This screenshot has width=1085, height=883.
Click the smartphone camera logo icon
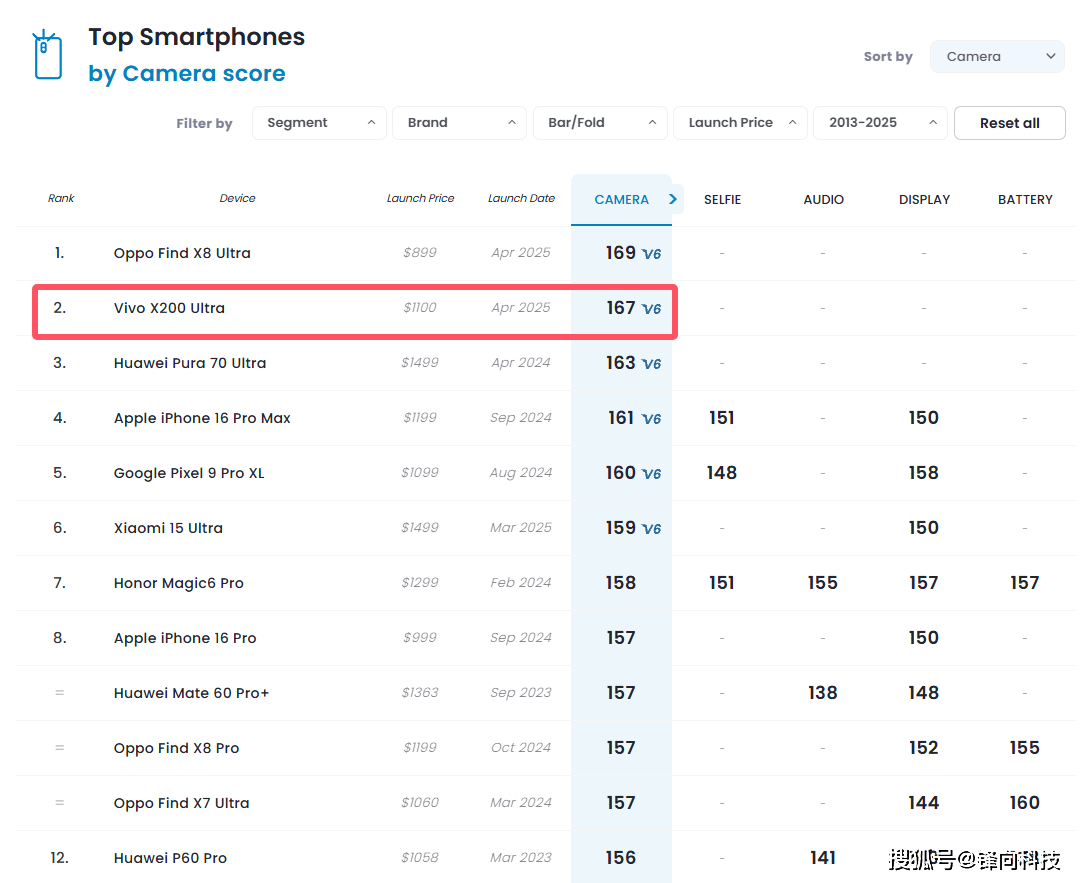[x=48, y=55]
